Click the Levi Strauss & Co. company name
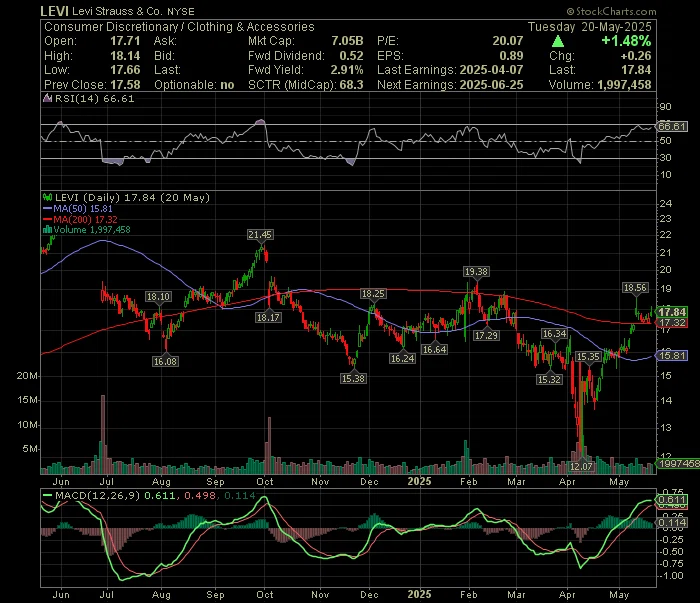The width and height of the screenshot is (700, 603). 118,12
